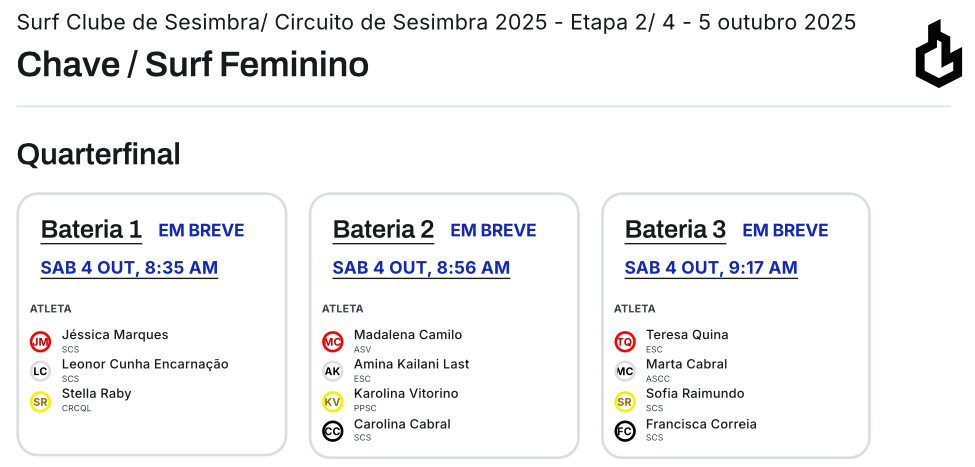Click Leonor Cunha Encarnação LC avatar

click(40, 371)
